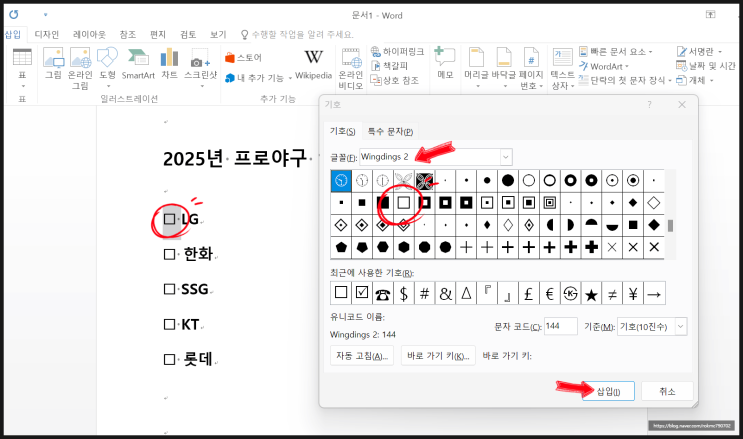Click the Tell Me search box
743x439 pixels.
298,35
